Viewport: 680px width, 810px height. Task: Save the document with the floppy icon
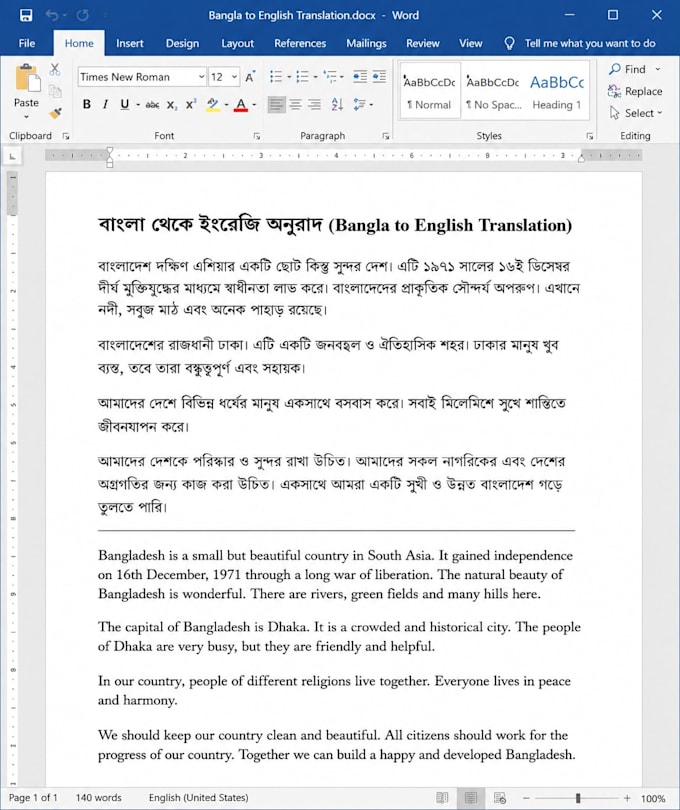[x=26, y=15]
